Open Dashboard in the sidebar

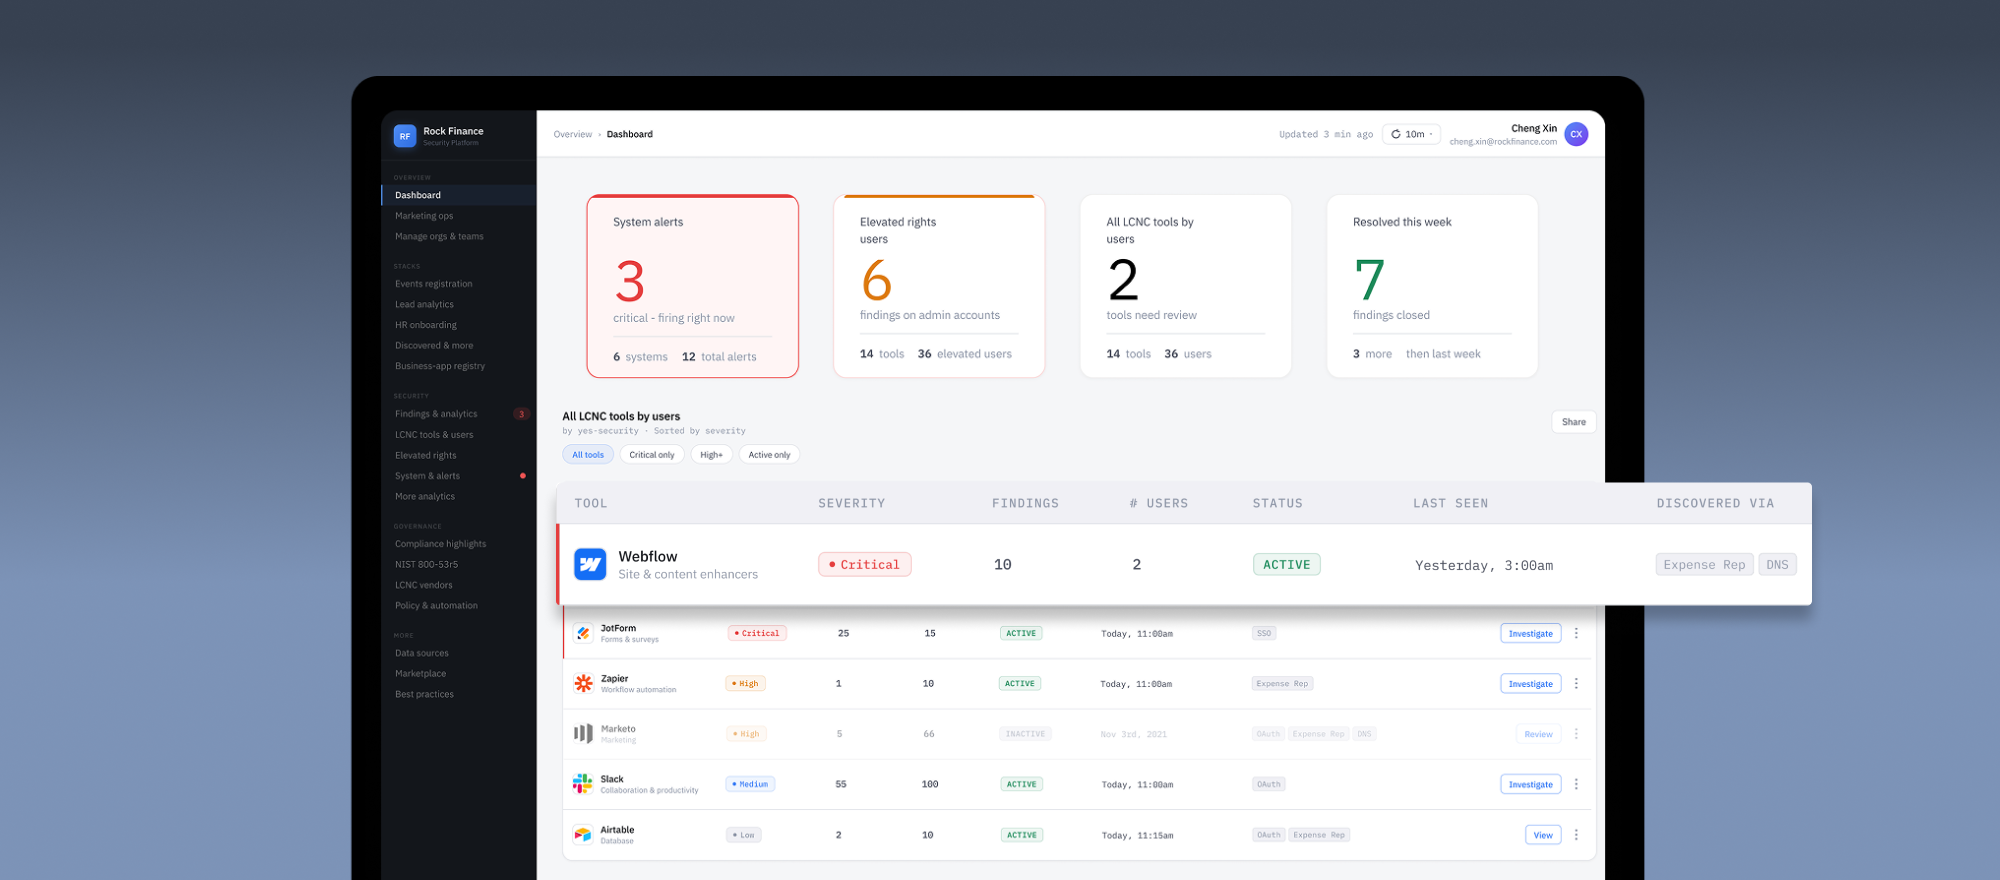pos(459,195)
